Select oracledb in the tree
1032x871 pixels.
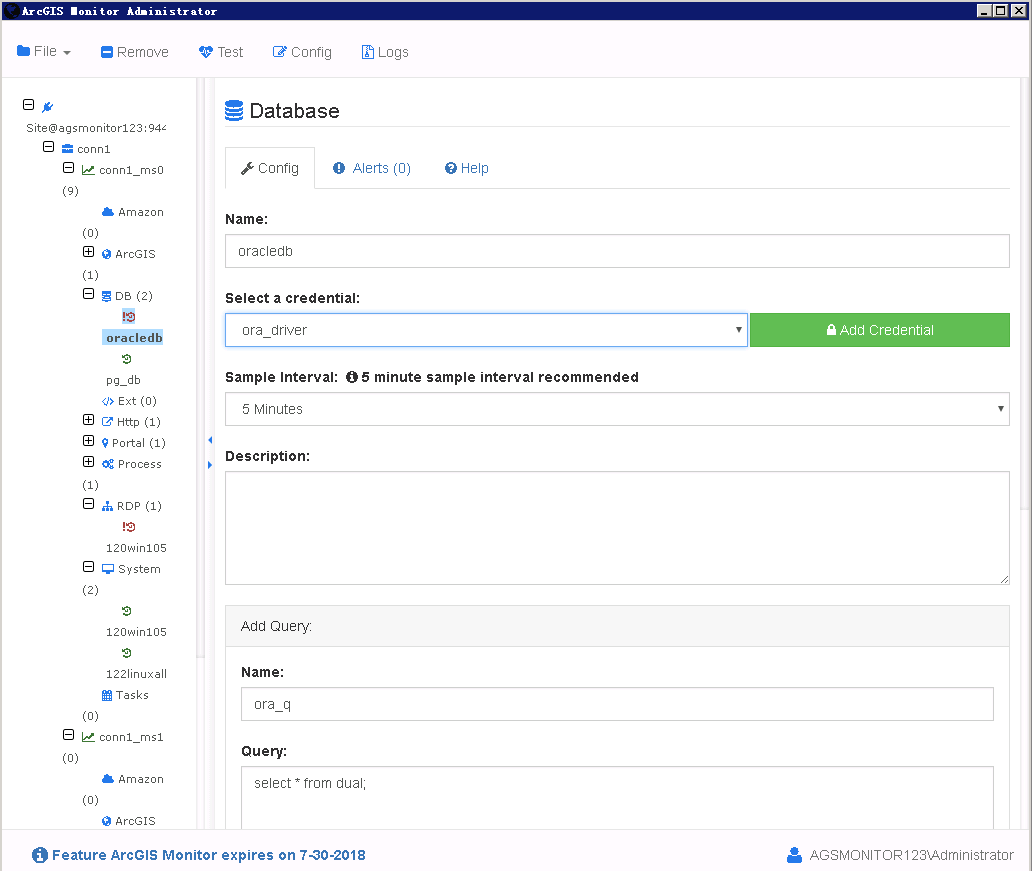coord(134,338)
